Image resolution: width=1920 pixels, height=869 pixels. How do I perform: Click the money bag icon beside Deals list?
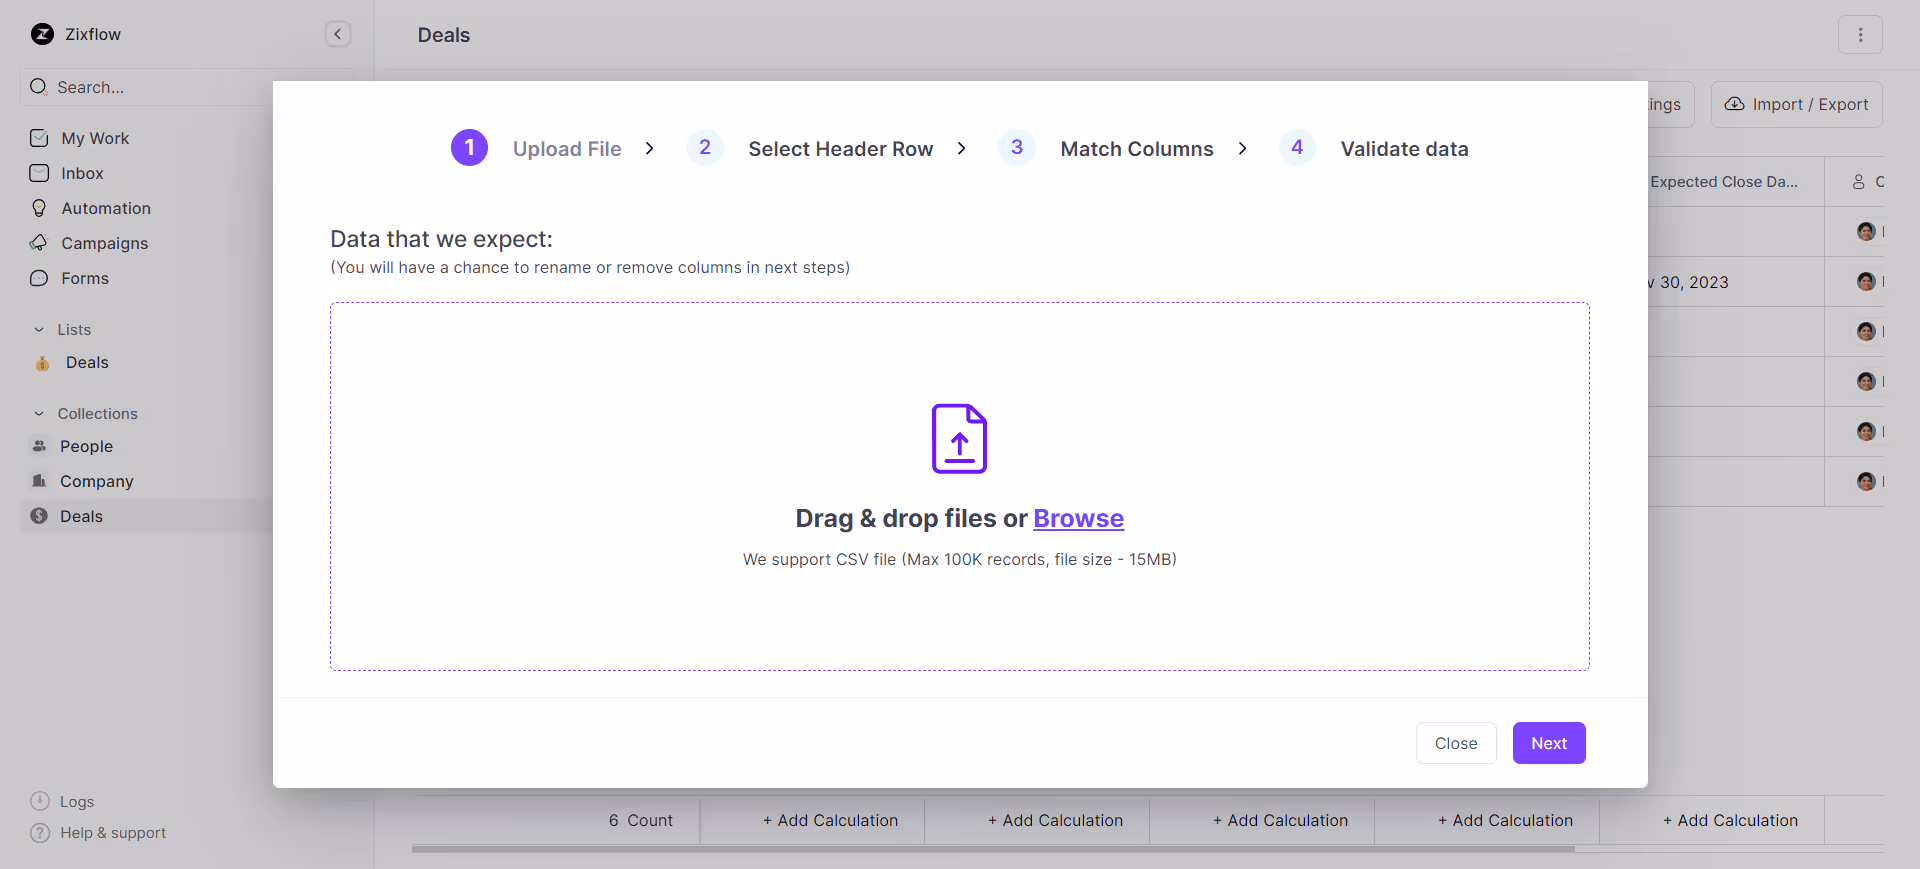[x=42, y=363]
